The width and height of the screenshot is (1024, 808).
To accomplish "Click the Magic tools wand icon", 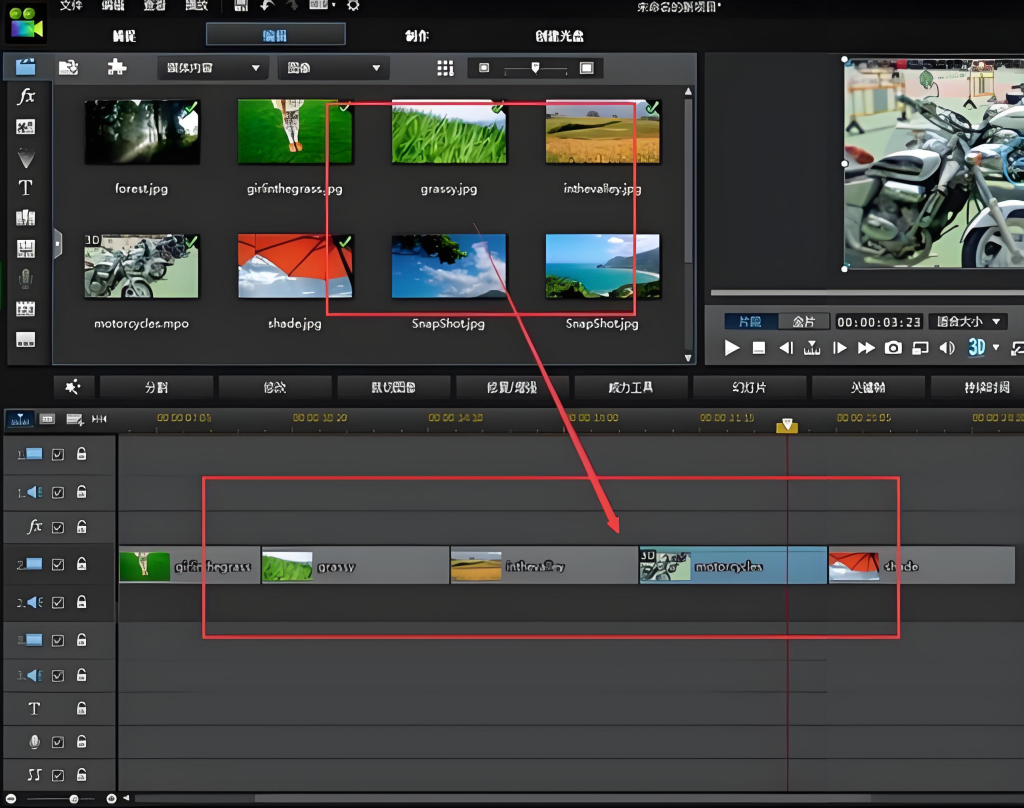I will coord(73,387).
